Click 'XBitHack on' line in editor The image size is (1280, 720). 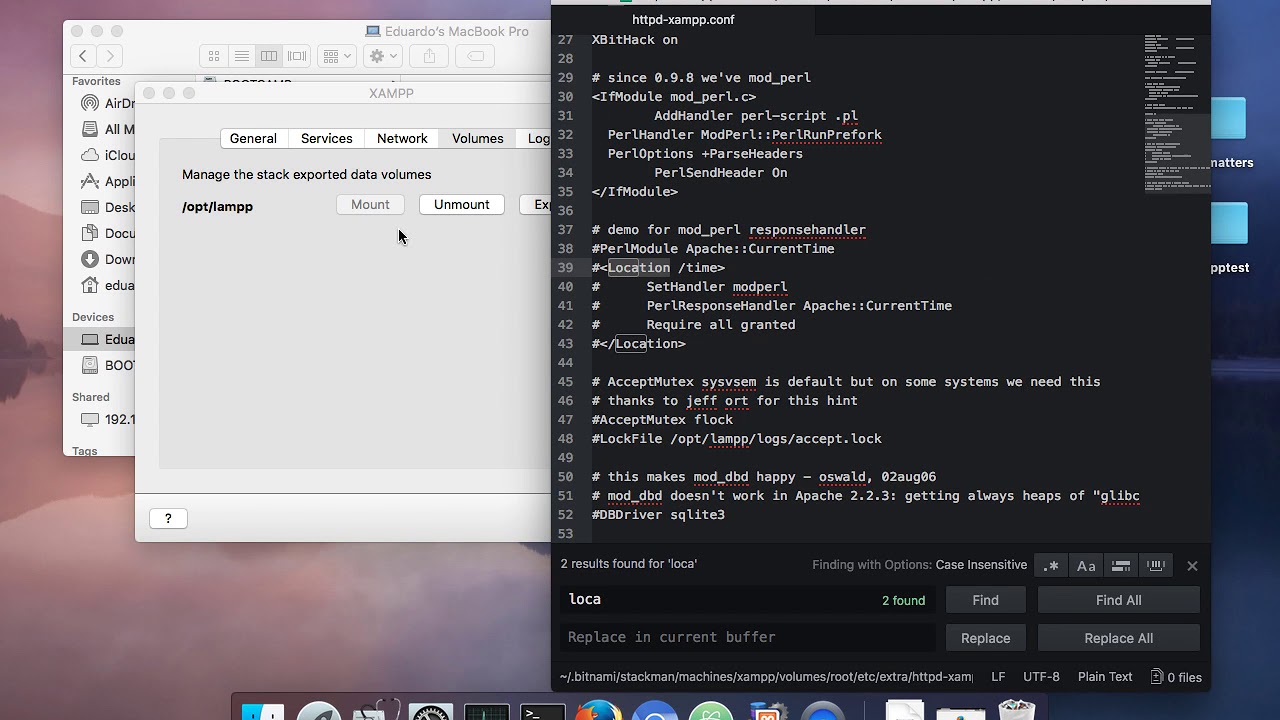pos(634,40)
